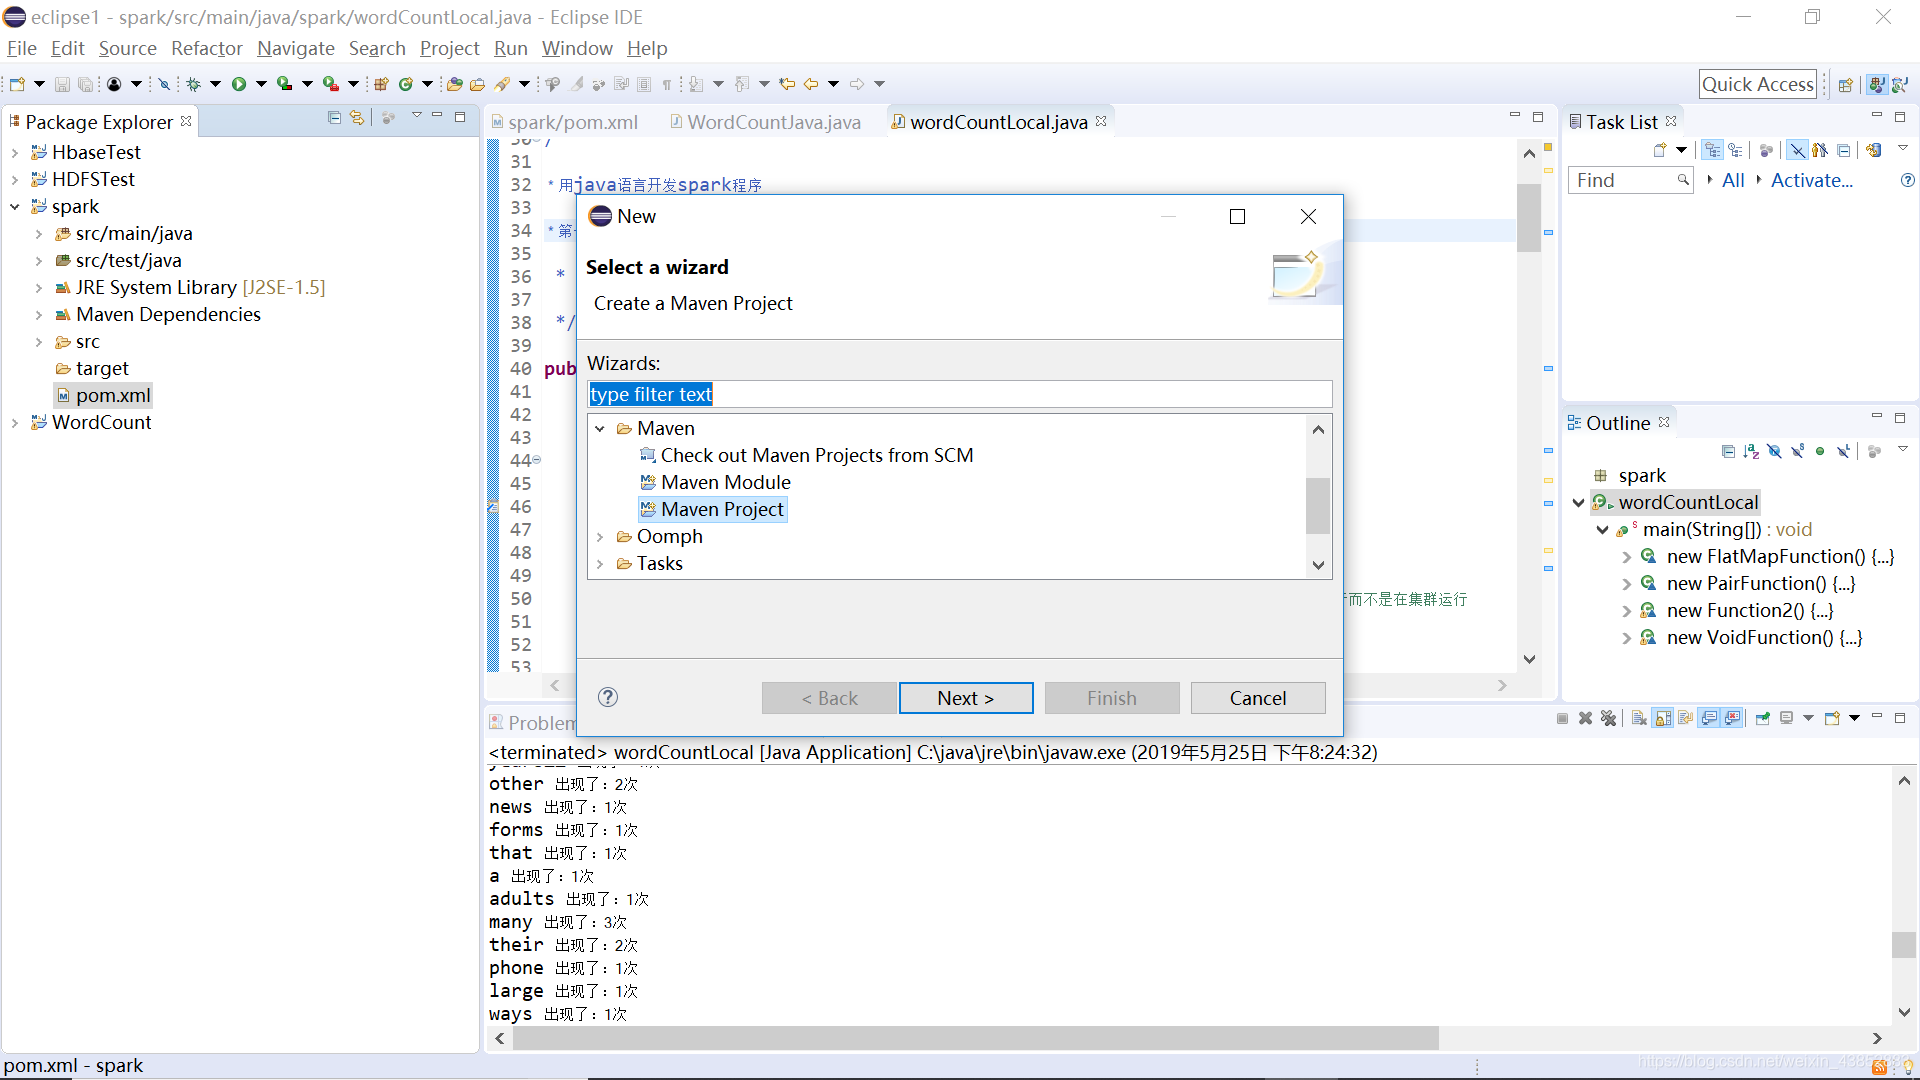
Task: Click the Task List help icon
Action: (1907, 180)
